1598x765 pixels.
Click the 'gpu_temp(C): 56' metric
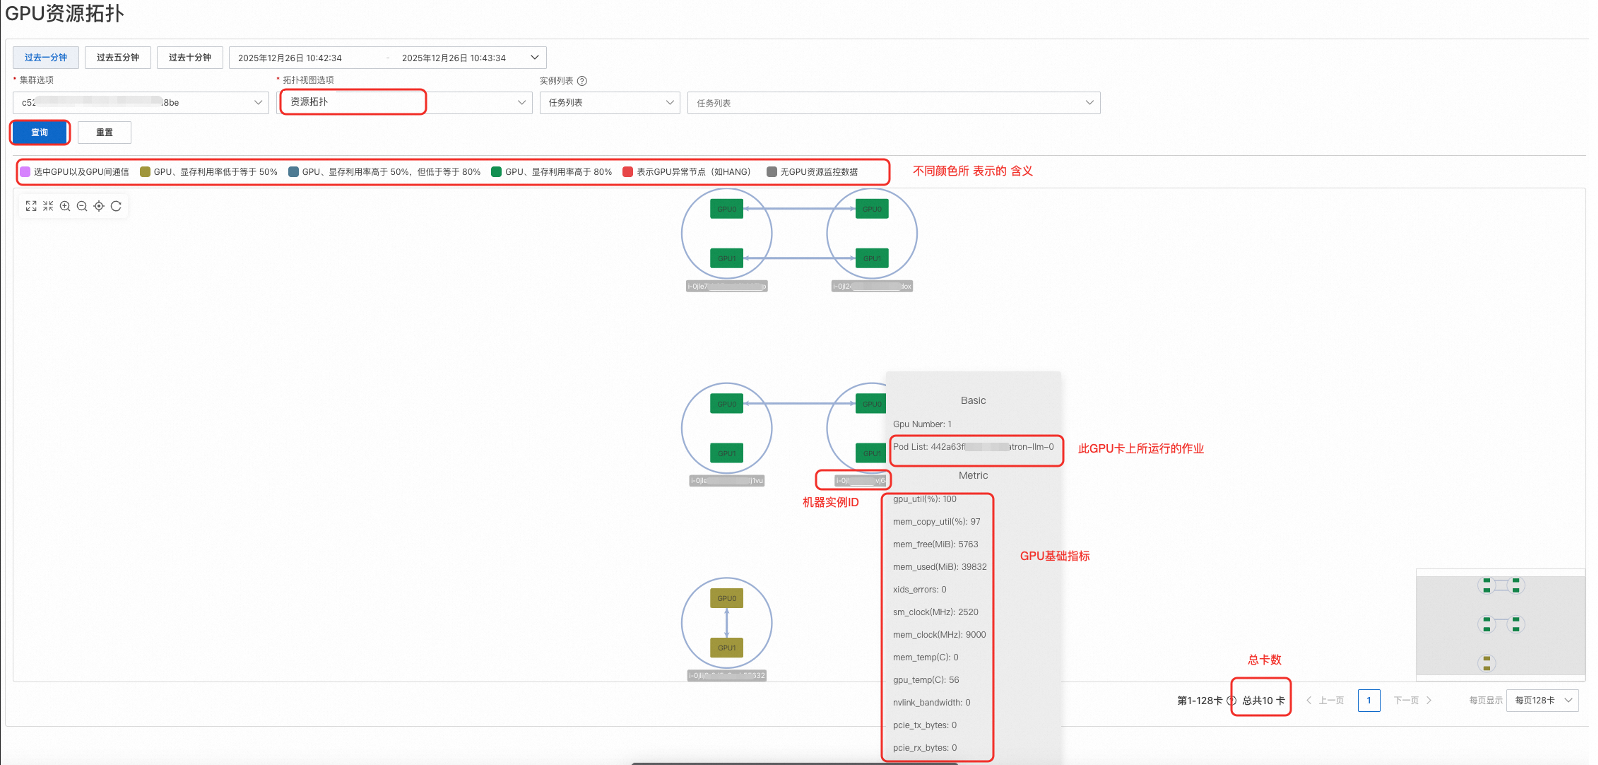tap(926, 680)
